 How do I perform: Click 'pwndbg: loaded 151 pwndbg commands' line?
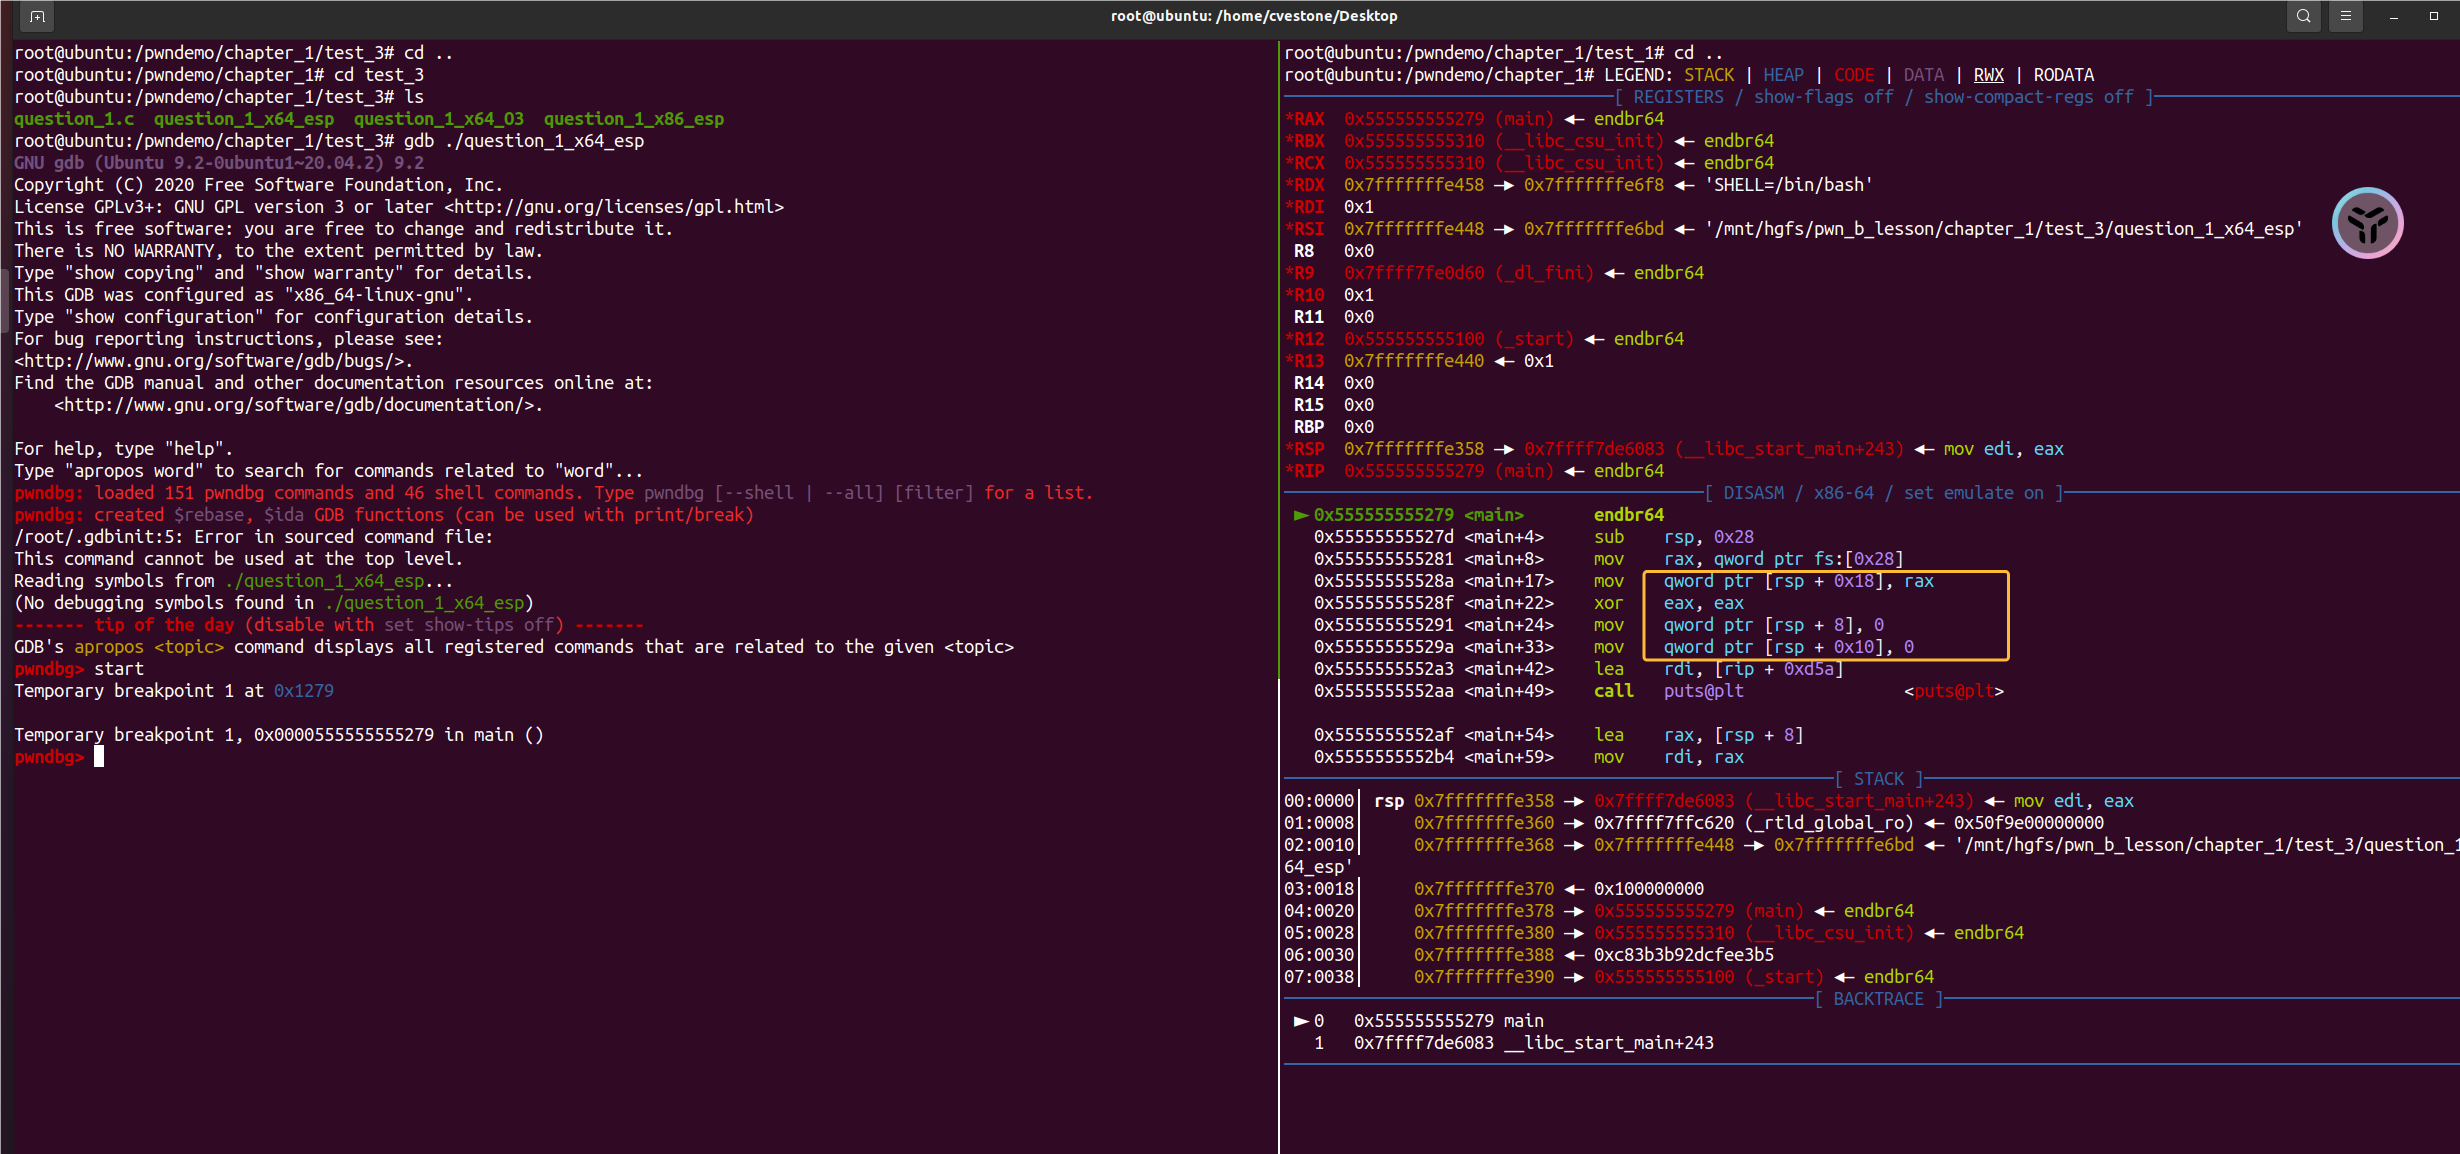(554, 493)
